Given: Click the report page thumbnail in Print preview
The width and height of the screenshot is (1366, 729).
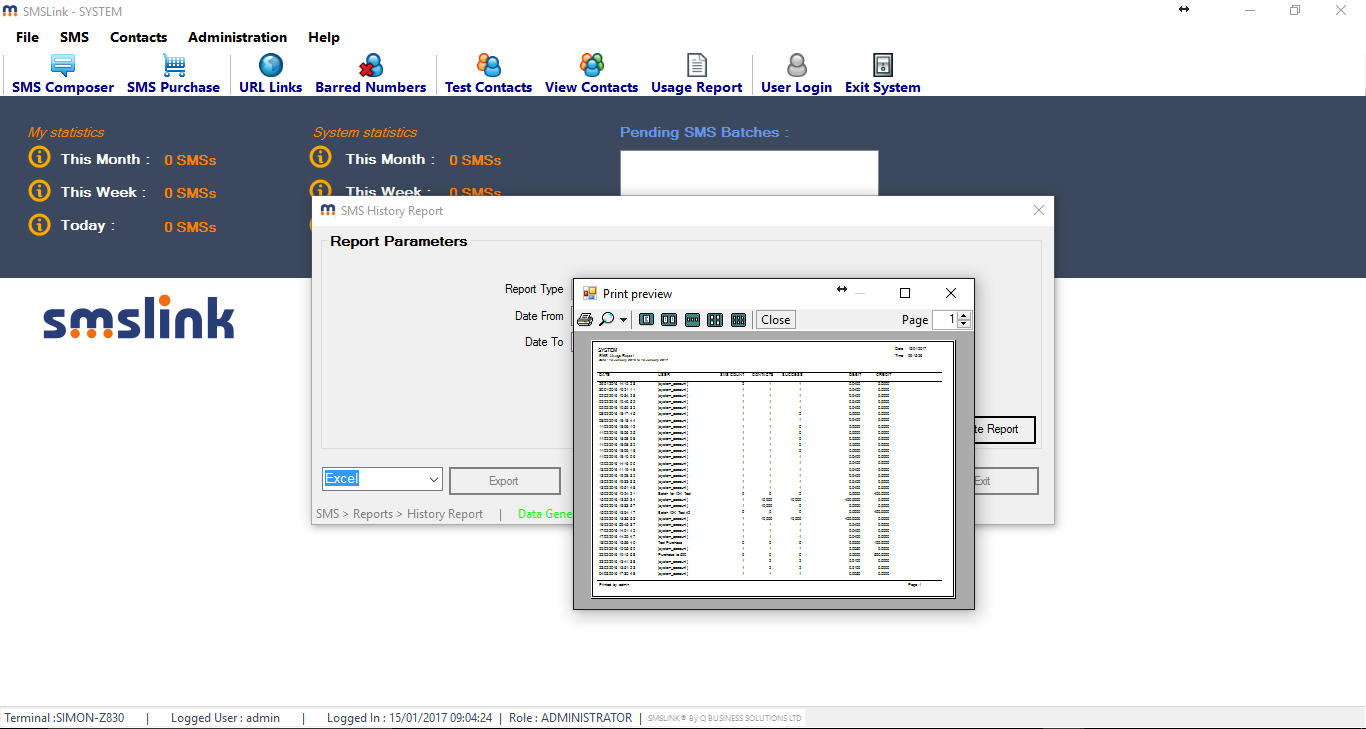Looking at the screenshot, I should (x=774, y=469).
